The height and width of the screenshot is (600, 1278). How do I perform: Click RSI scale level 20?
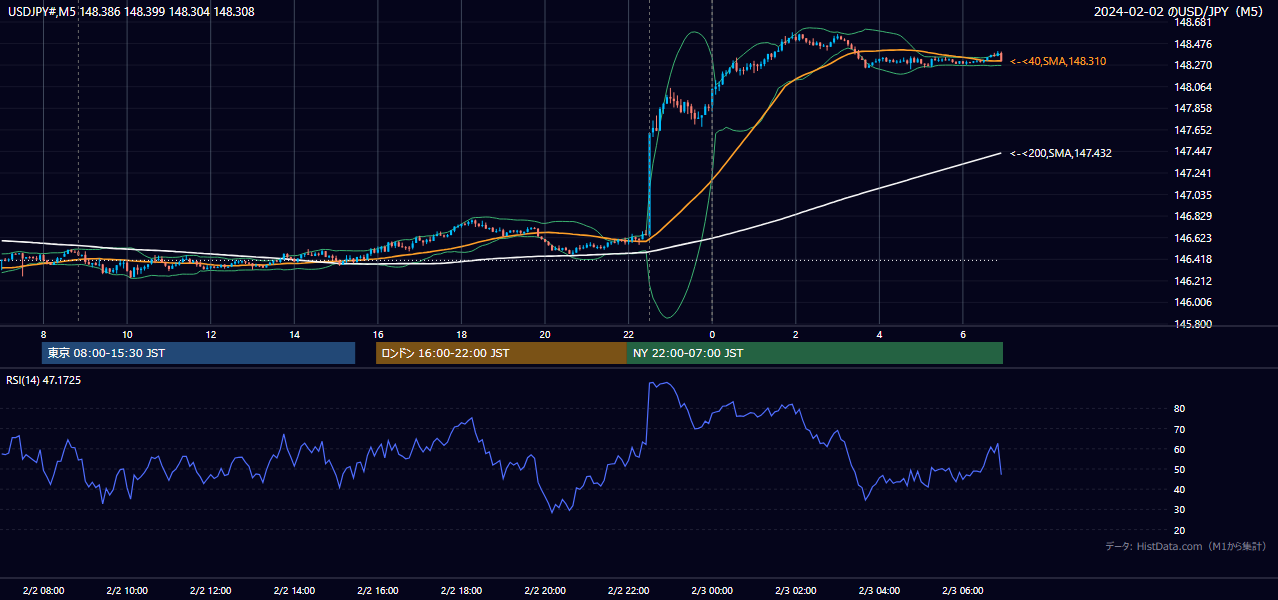click(x=1180, y=530)
